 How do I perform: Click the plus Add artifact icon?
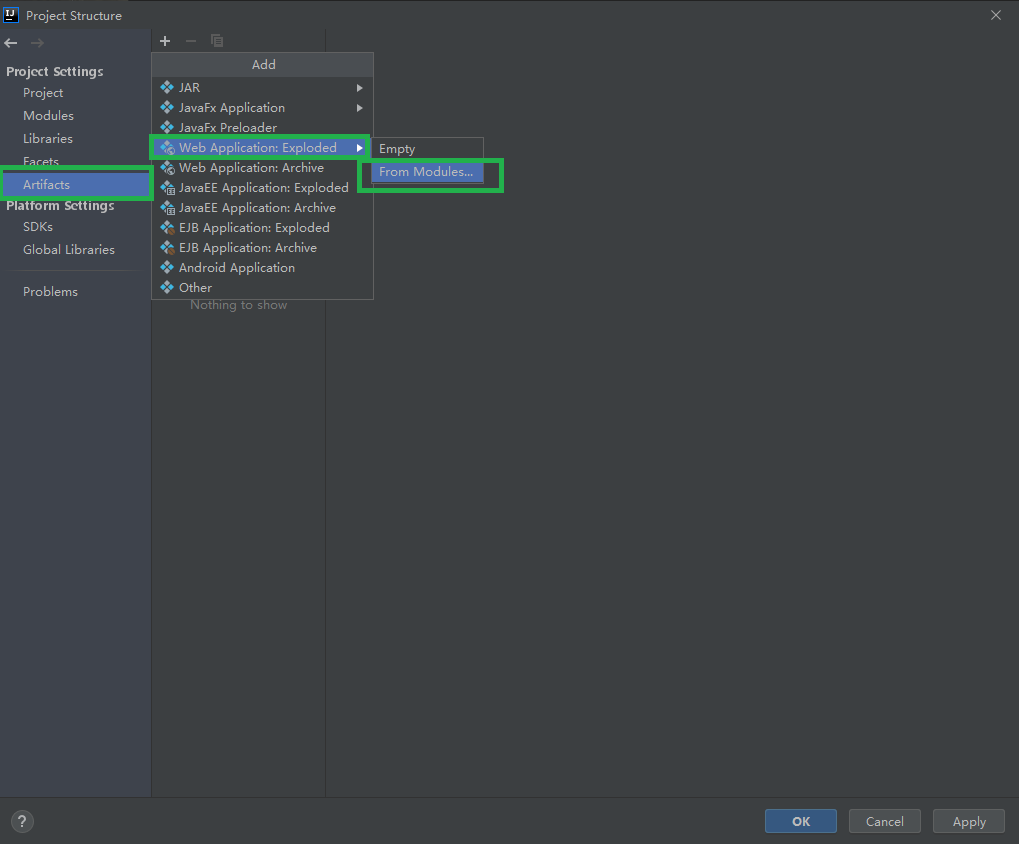[x=165, y=41]
